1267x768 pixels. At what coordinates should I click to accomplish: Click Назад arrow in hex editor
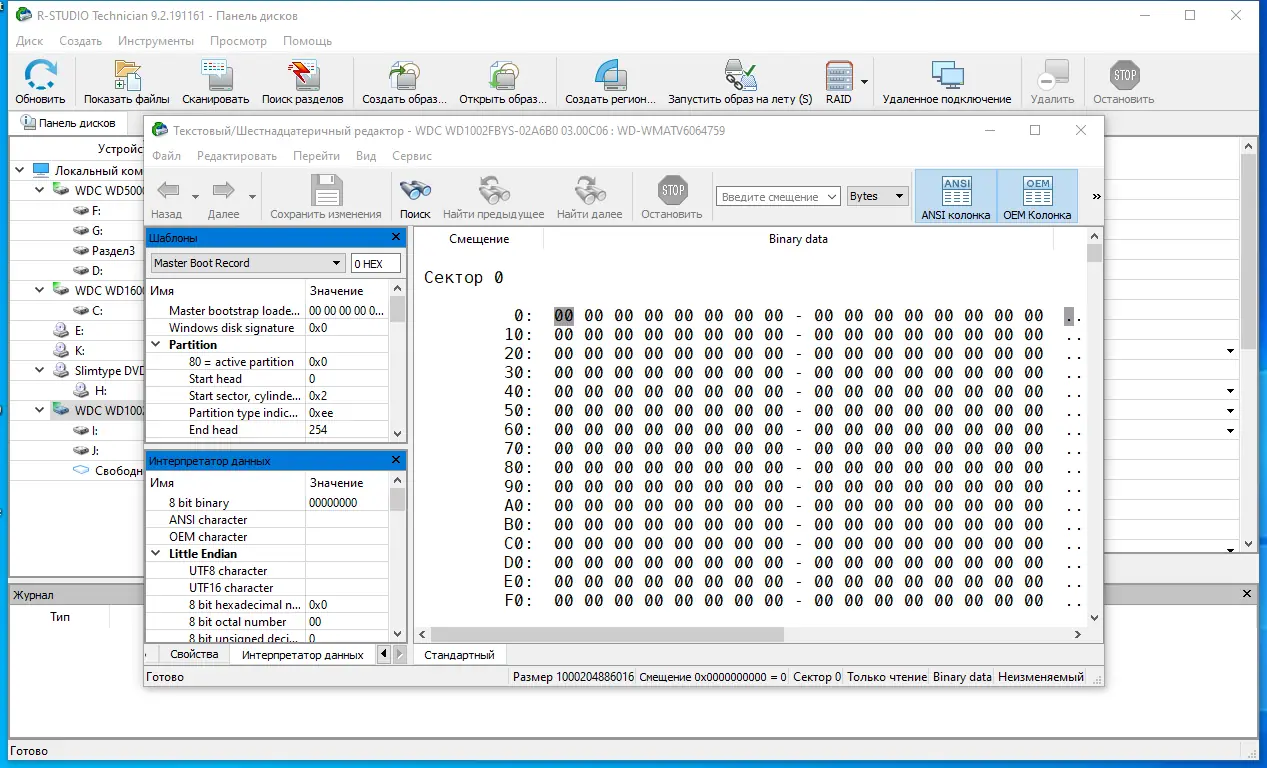168,190
